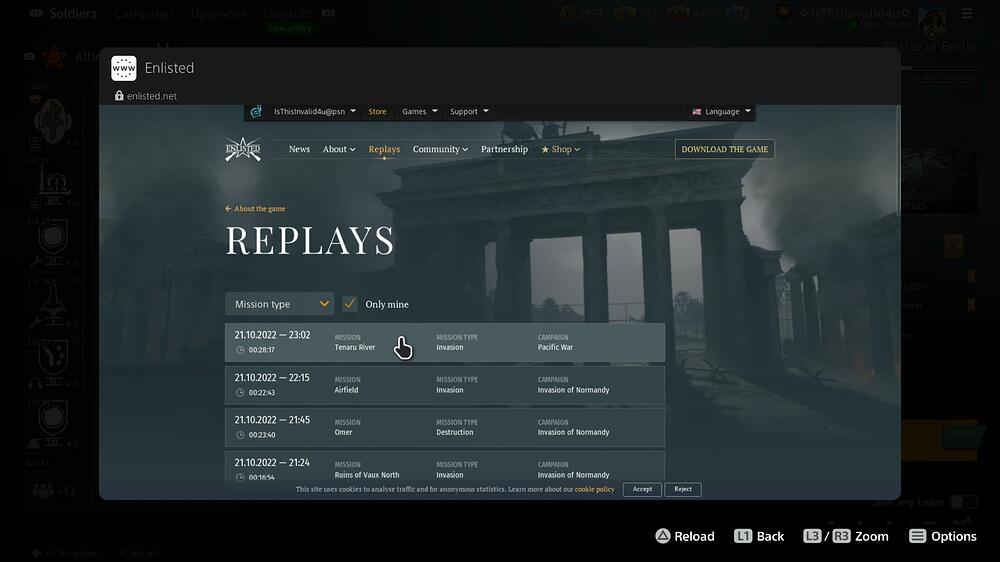
Task: Click the www browser icon beside Enlisted title
Action: coord(124,68)
